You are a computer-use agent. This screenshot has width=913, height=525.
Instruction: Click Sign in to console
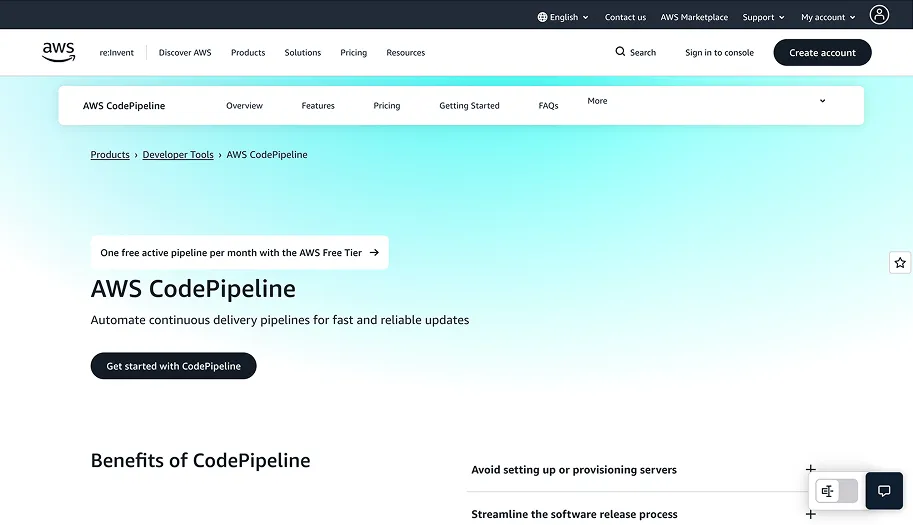point(719,52)
